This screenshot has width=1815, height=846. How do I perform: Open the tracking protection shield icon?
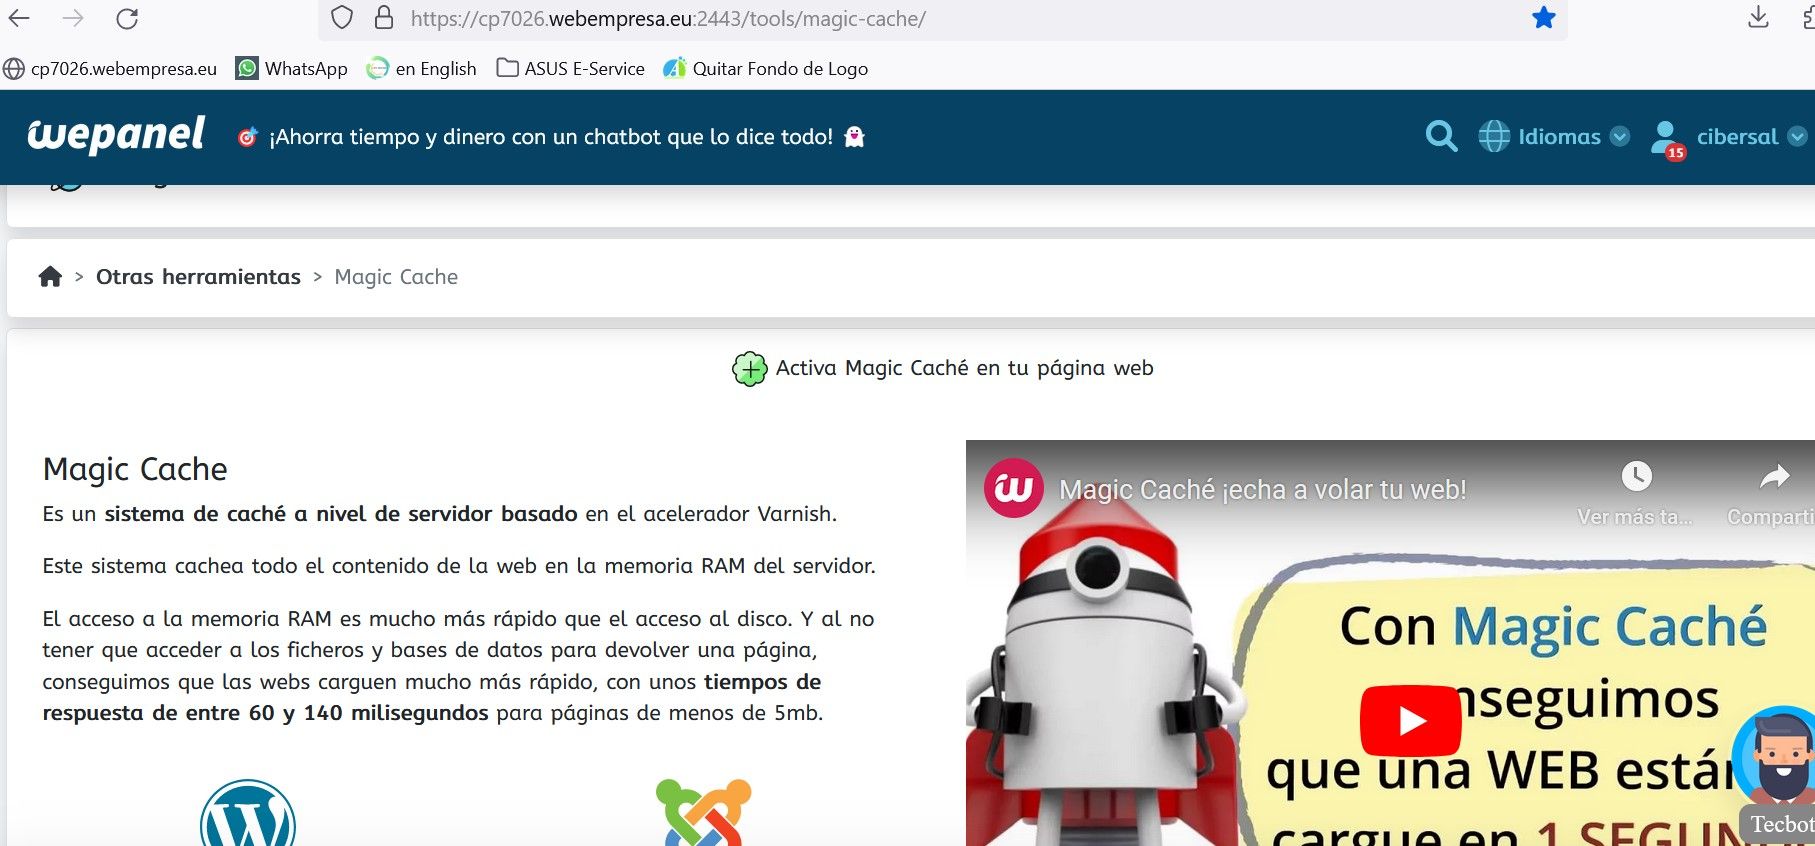click(x=342, y=18)
